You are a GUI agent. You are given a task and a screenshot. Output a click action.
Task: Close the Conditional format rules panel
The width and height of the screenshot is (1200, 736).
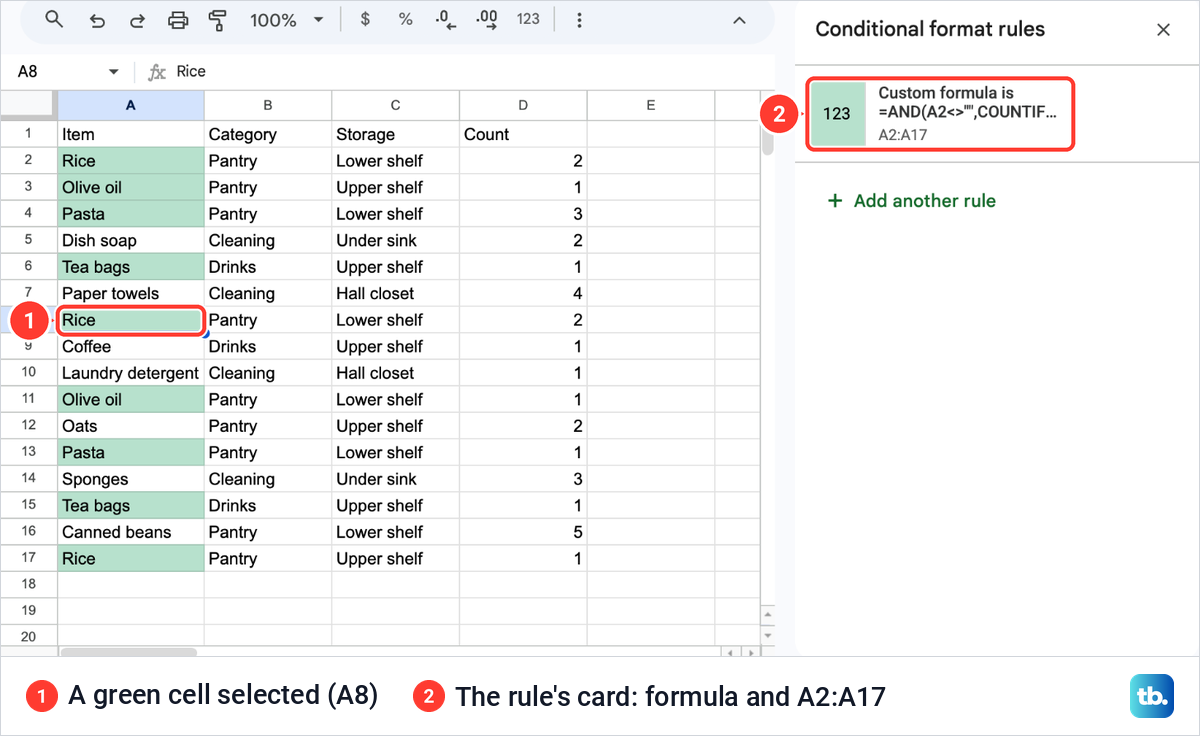[1163, 29]
